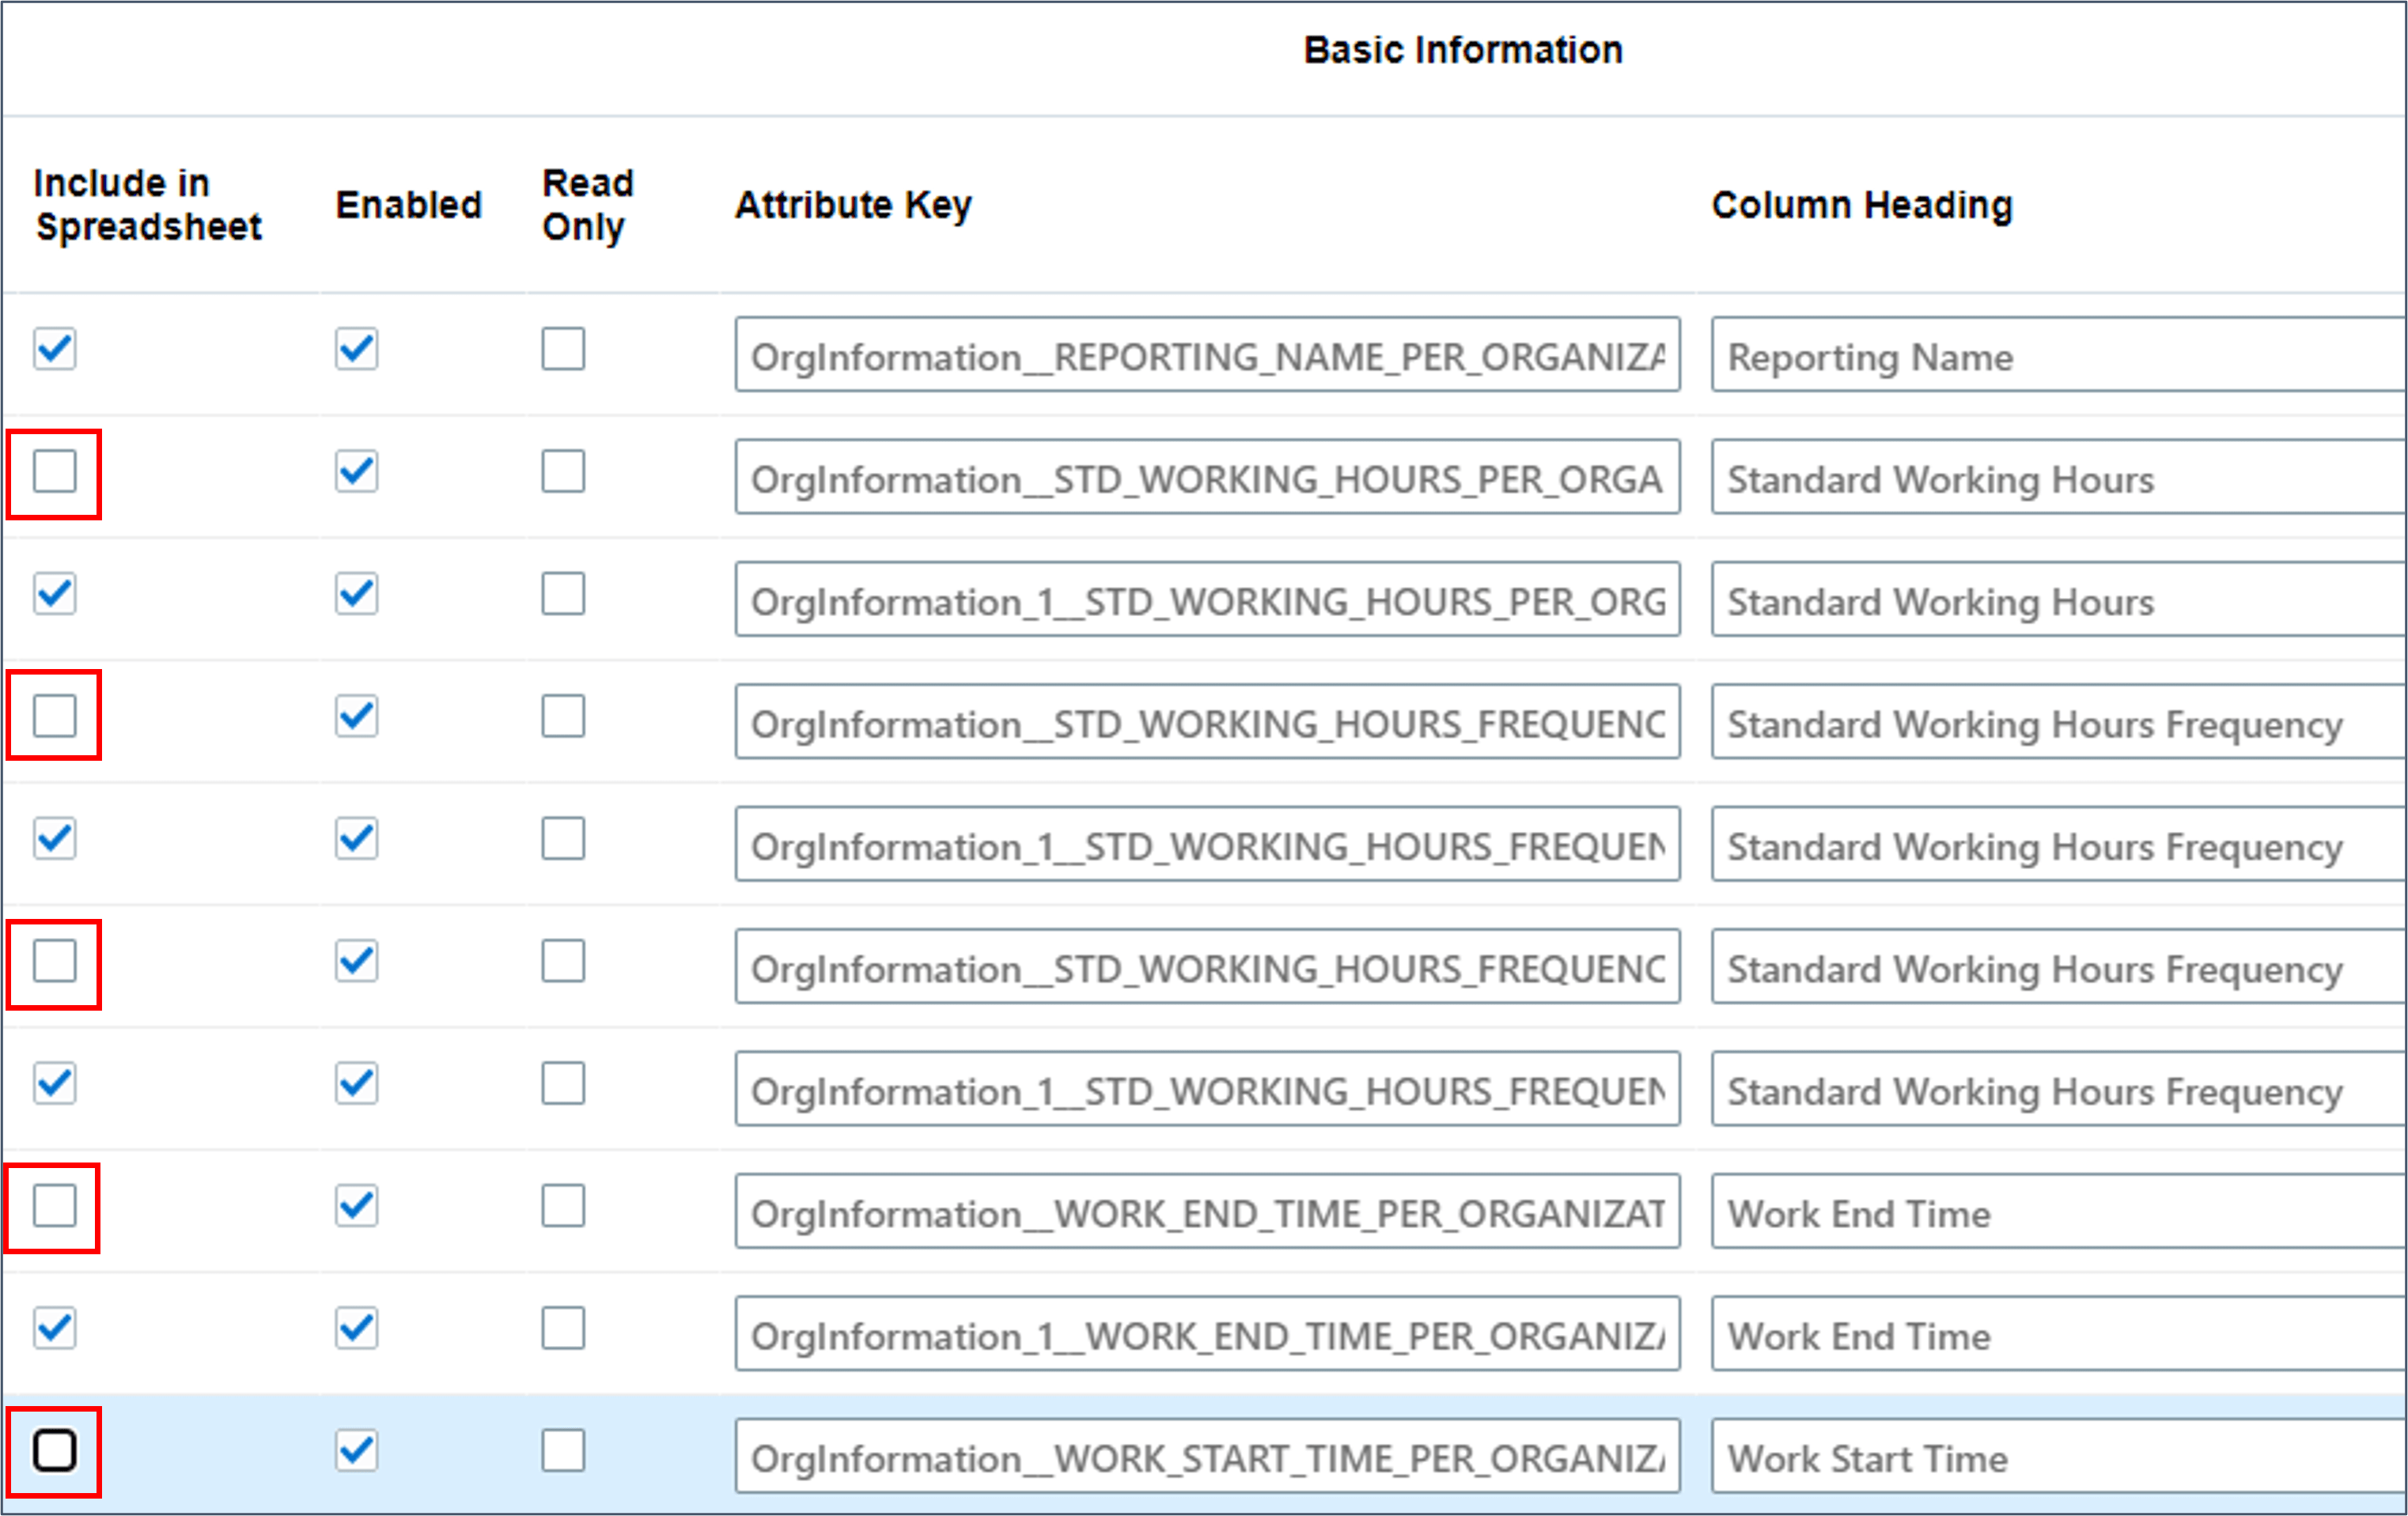Click the OrgInformation__WORK_START_TIME attribute key field
This screenshot has width=2408, height=1516.
pos(1206,1458)
